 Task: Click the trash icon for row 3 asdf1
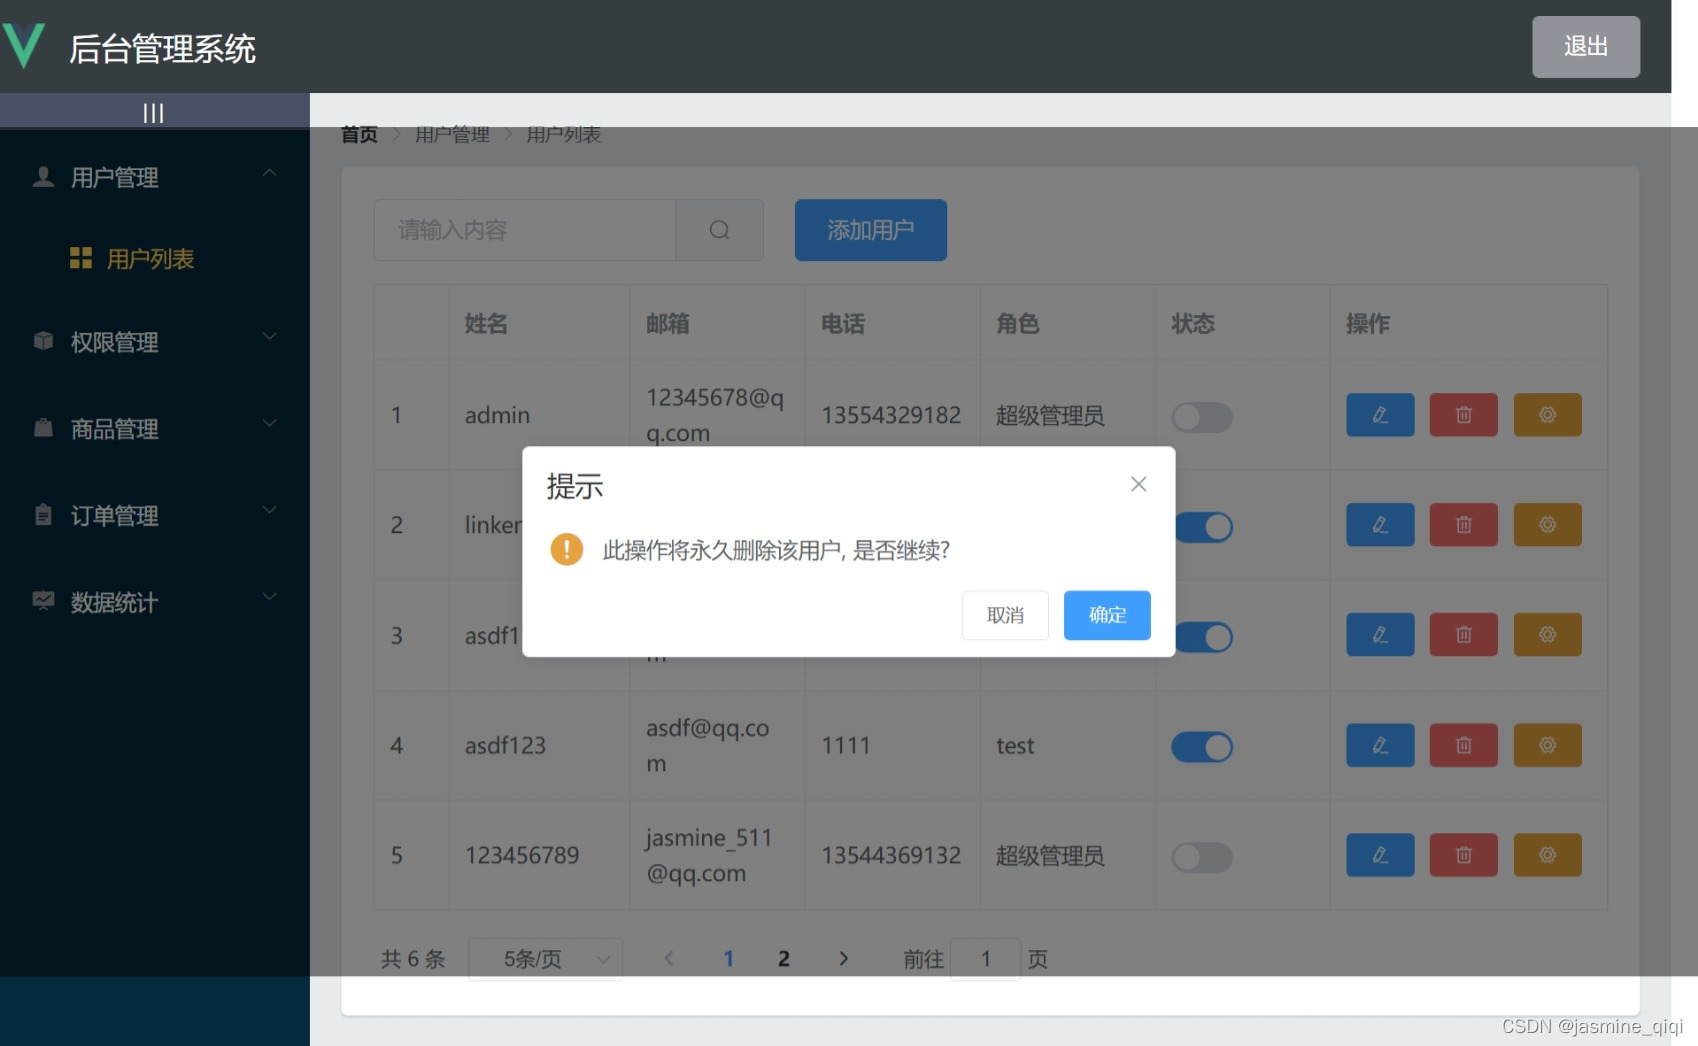[x=1464, y=635]
